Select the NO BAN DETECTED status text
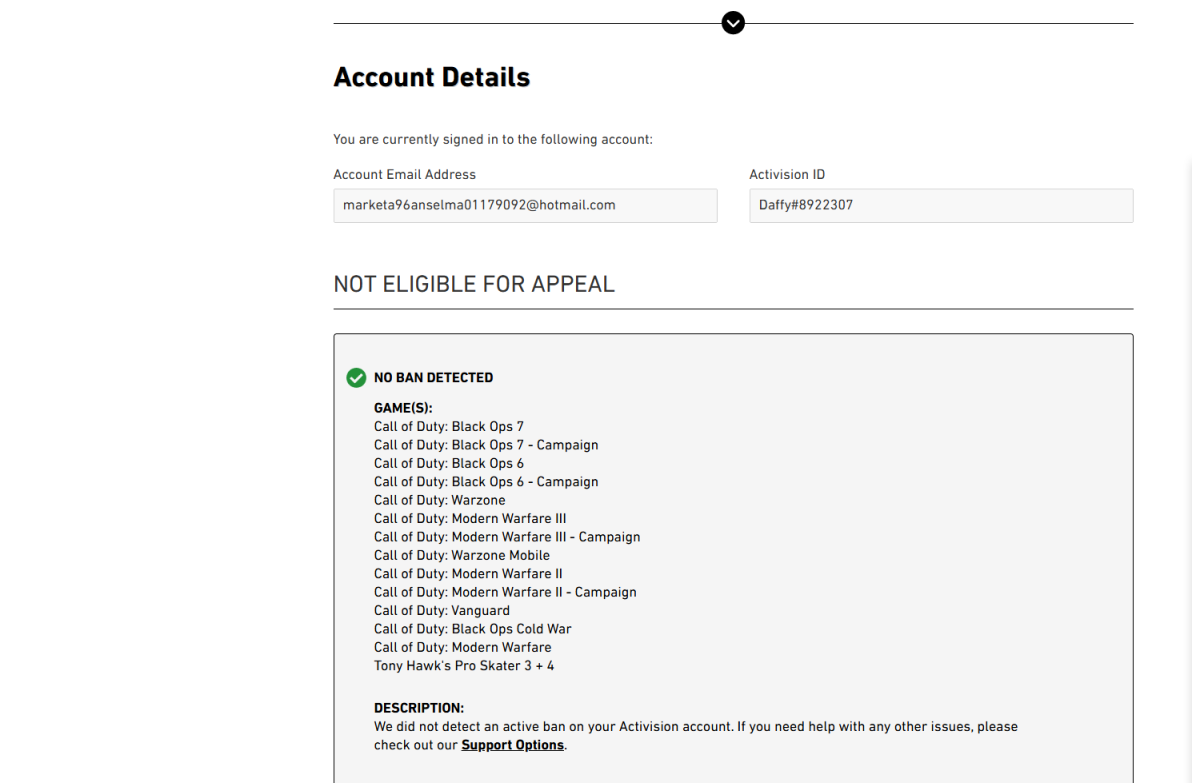The width and height of the screenshot is (1192, 783). point(433,378)
